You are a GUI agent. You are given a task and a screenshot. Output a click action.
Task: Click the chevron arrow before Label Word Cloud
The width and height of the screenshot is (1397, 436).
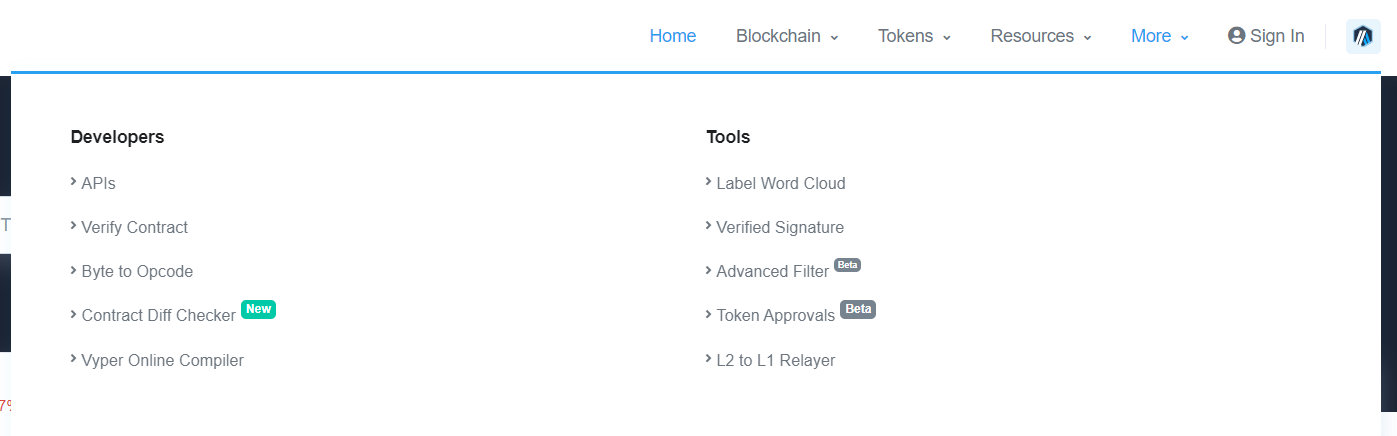(709, 182)
